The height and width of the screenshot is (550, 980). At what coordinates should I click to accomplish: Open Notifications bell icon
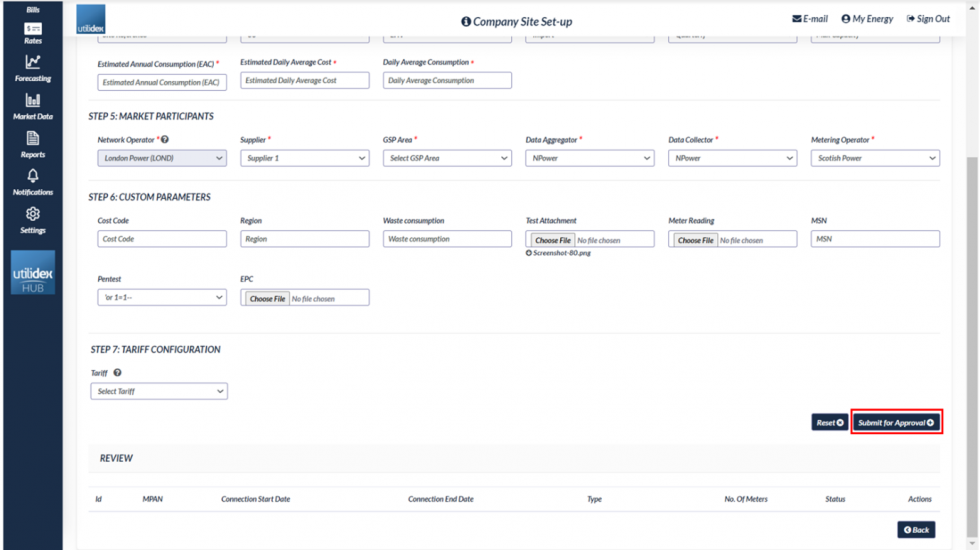[33, 181]
